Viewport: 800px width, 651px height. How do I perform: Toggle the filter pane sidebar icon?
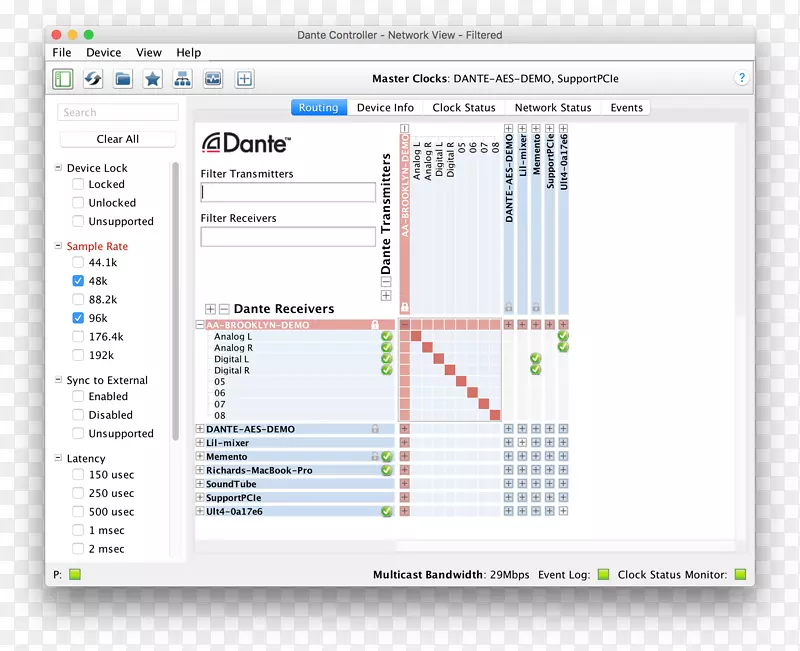63,78
